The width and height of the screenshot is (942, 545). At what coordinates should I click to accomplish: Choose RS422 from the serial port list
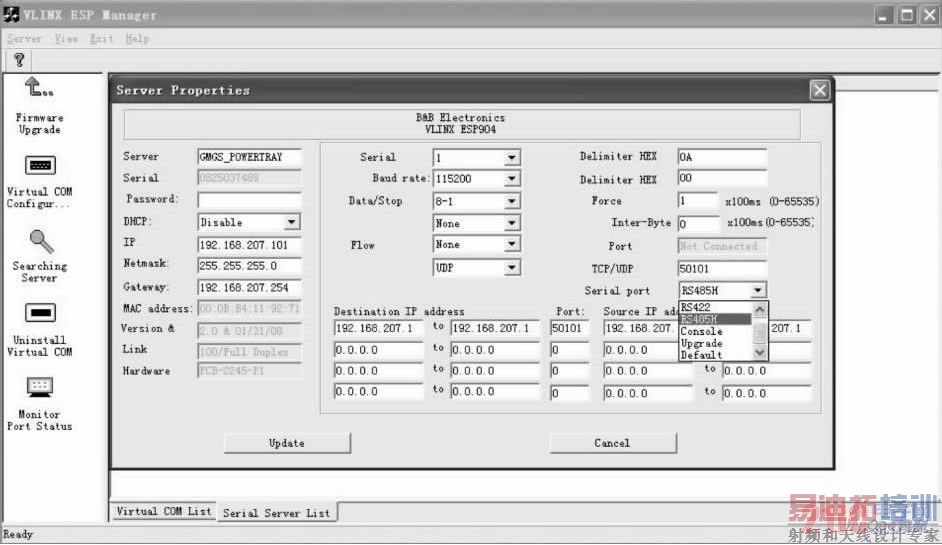(x=715, y=307)
